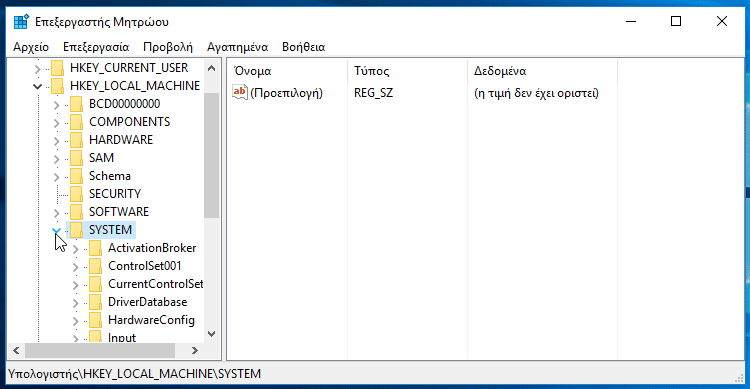Select the HKEY_CURRENT_USER tree label
This screenshot has height=389, width=750.
[129, 68]
